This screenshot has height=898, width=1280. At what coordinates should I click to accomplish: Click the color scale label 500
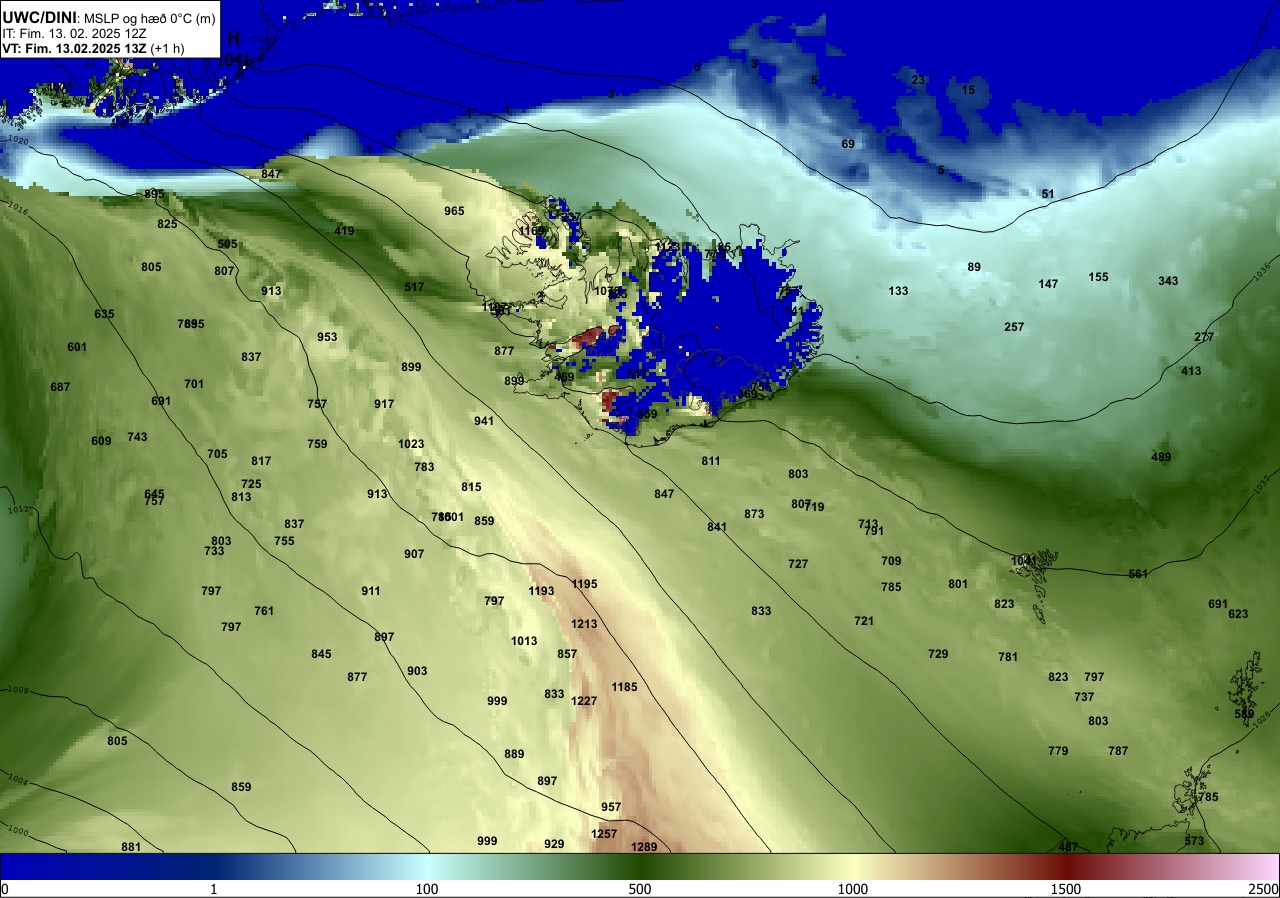coord(640,889)
